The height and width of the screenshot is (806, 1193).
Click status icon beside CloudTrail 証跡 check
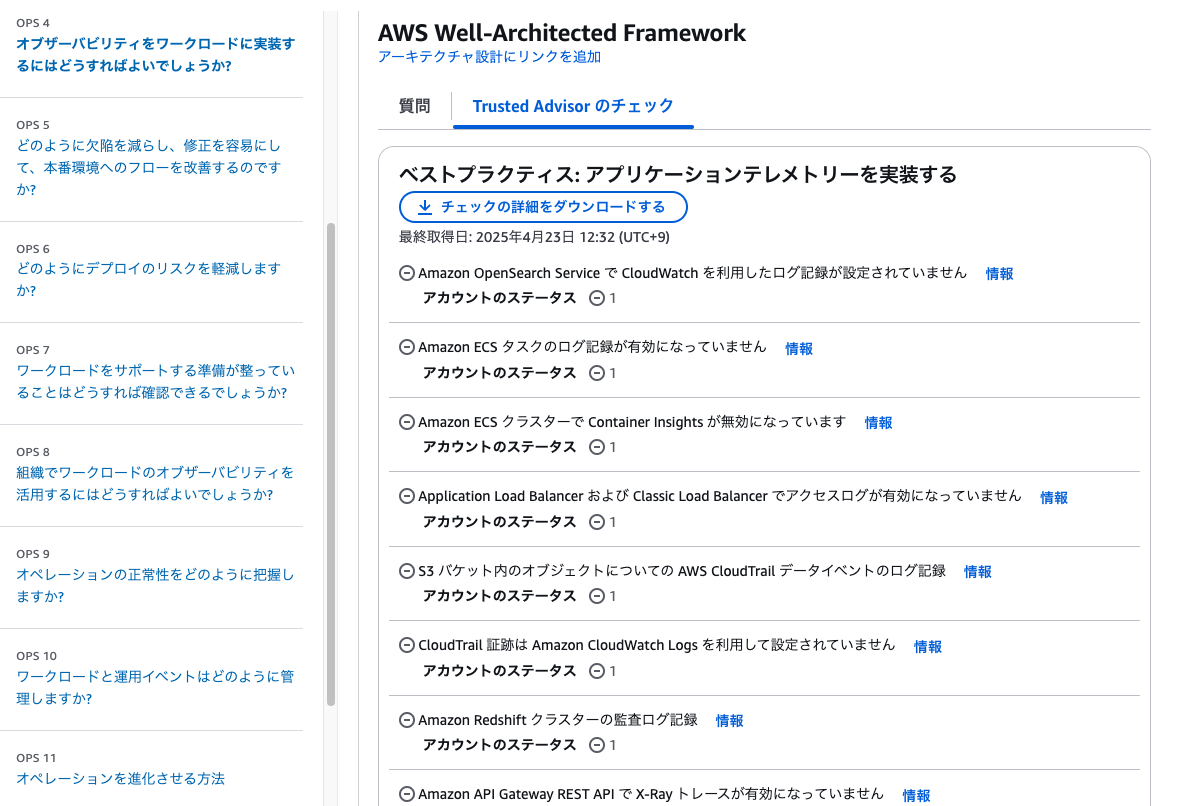pyautogui.click(x=407, y=645)
